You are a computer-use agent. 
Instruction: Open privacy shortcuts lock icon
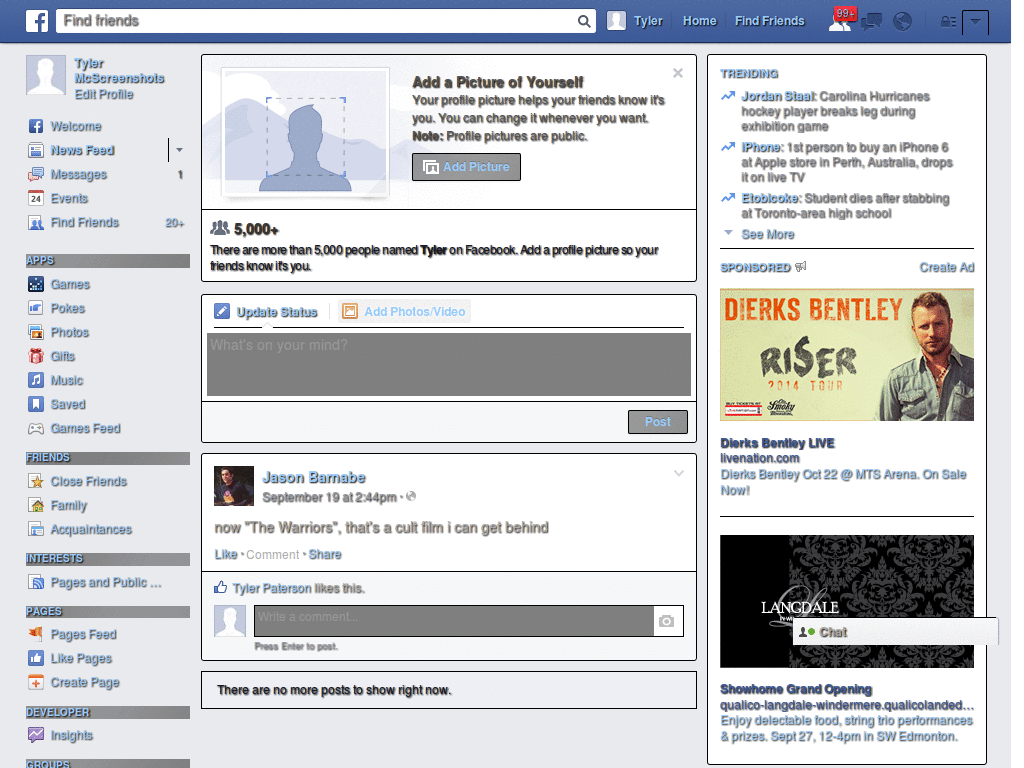(948, 22)
